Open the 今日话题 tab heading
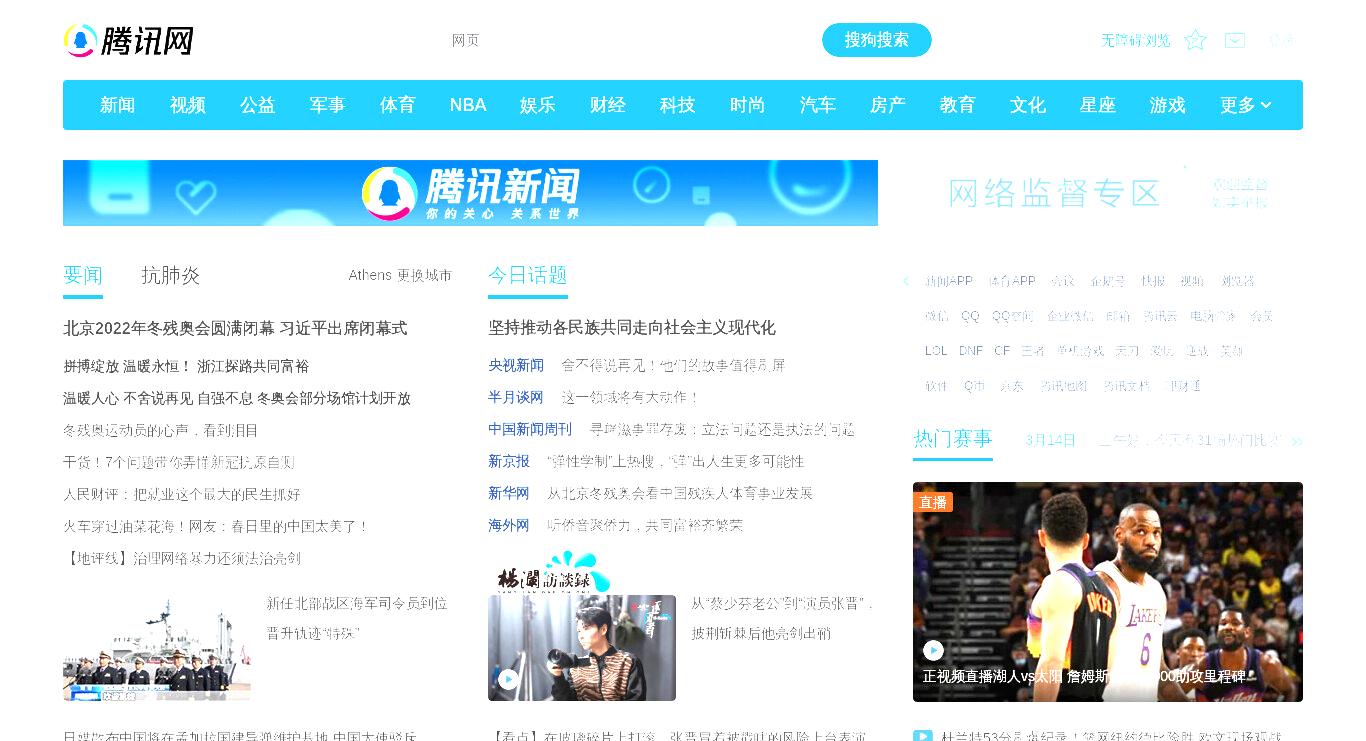The image size is (1366, 741). pos(528,276)
